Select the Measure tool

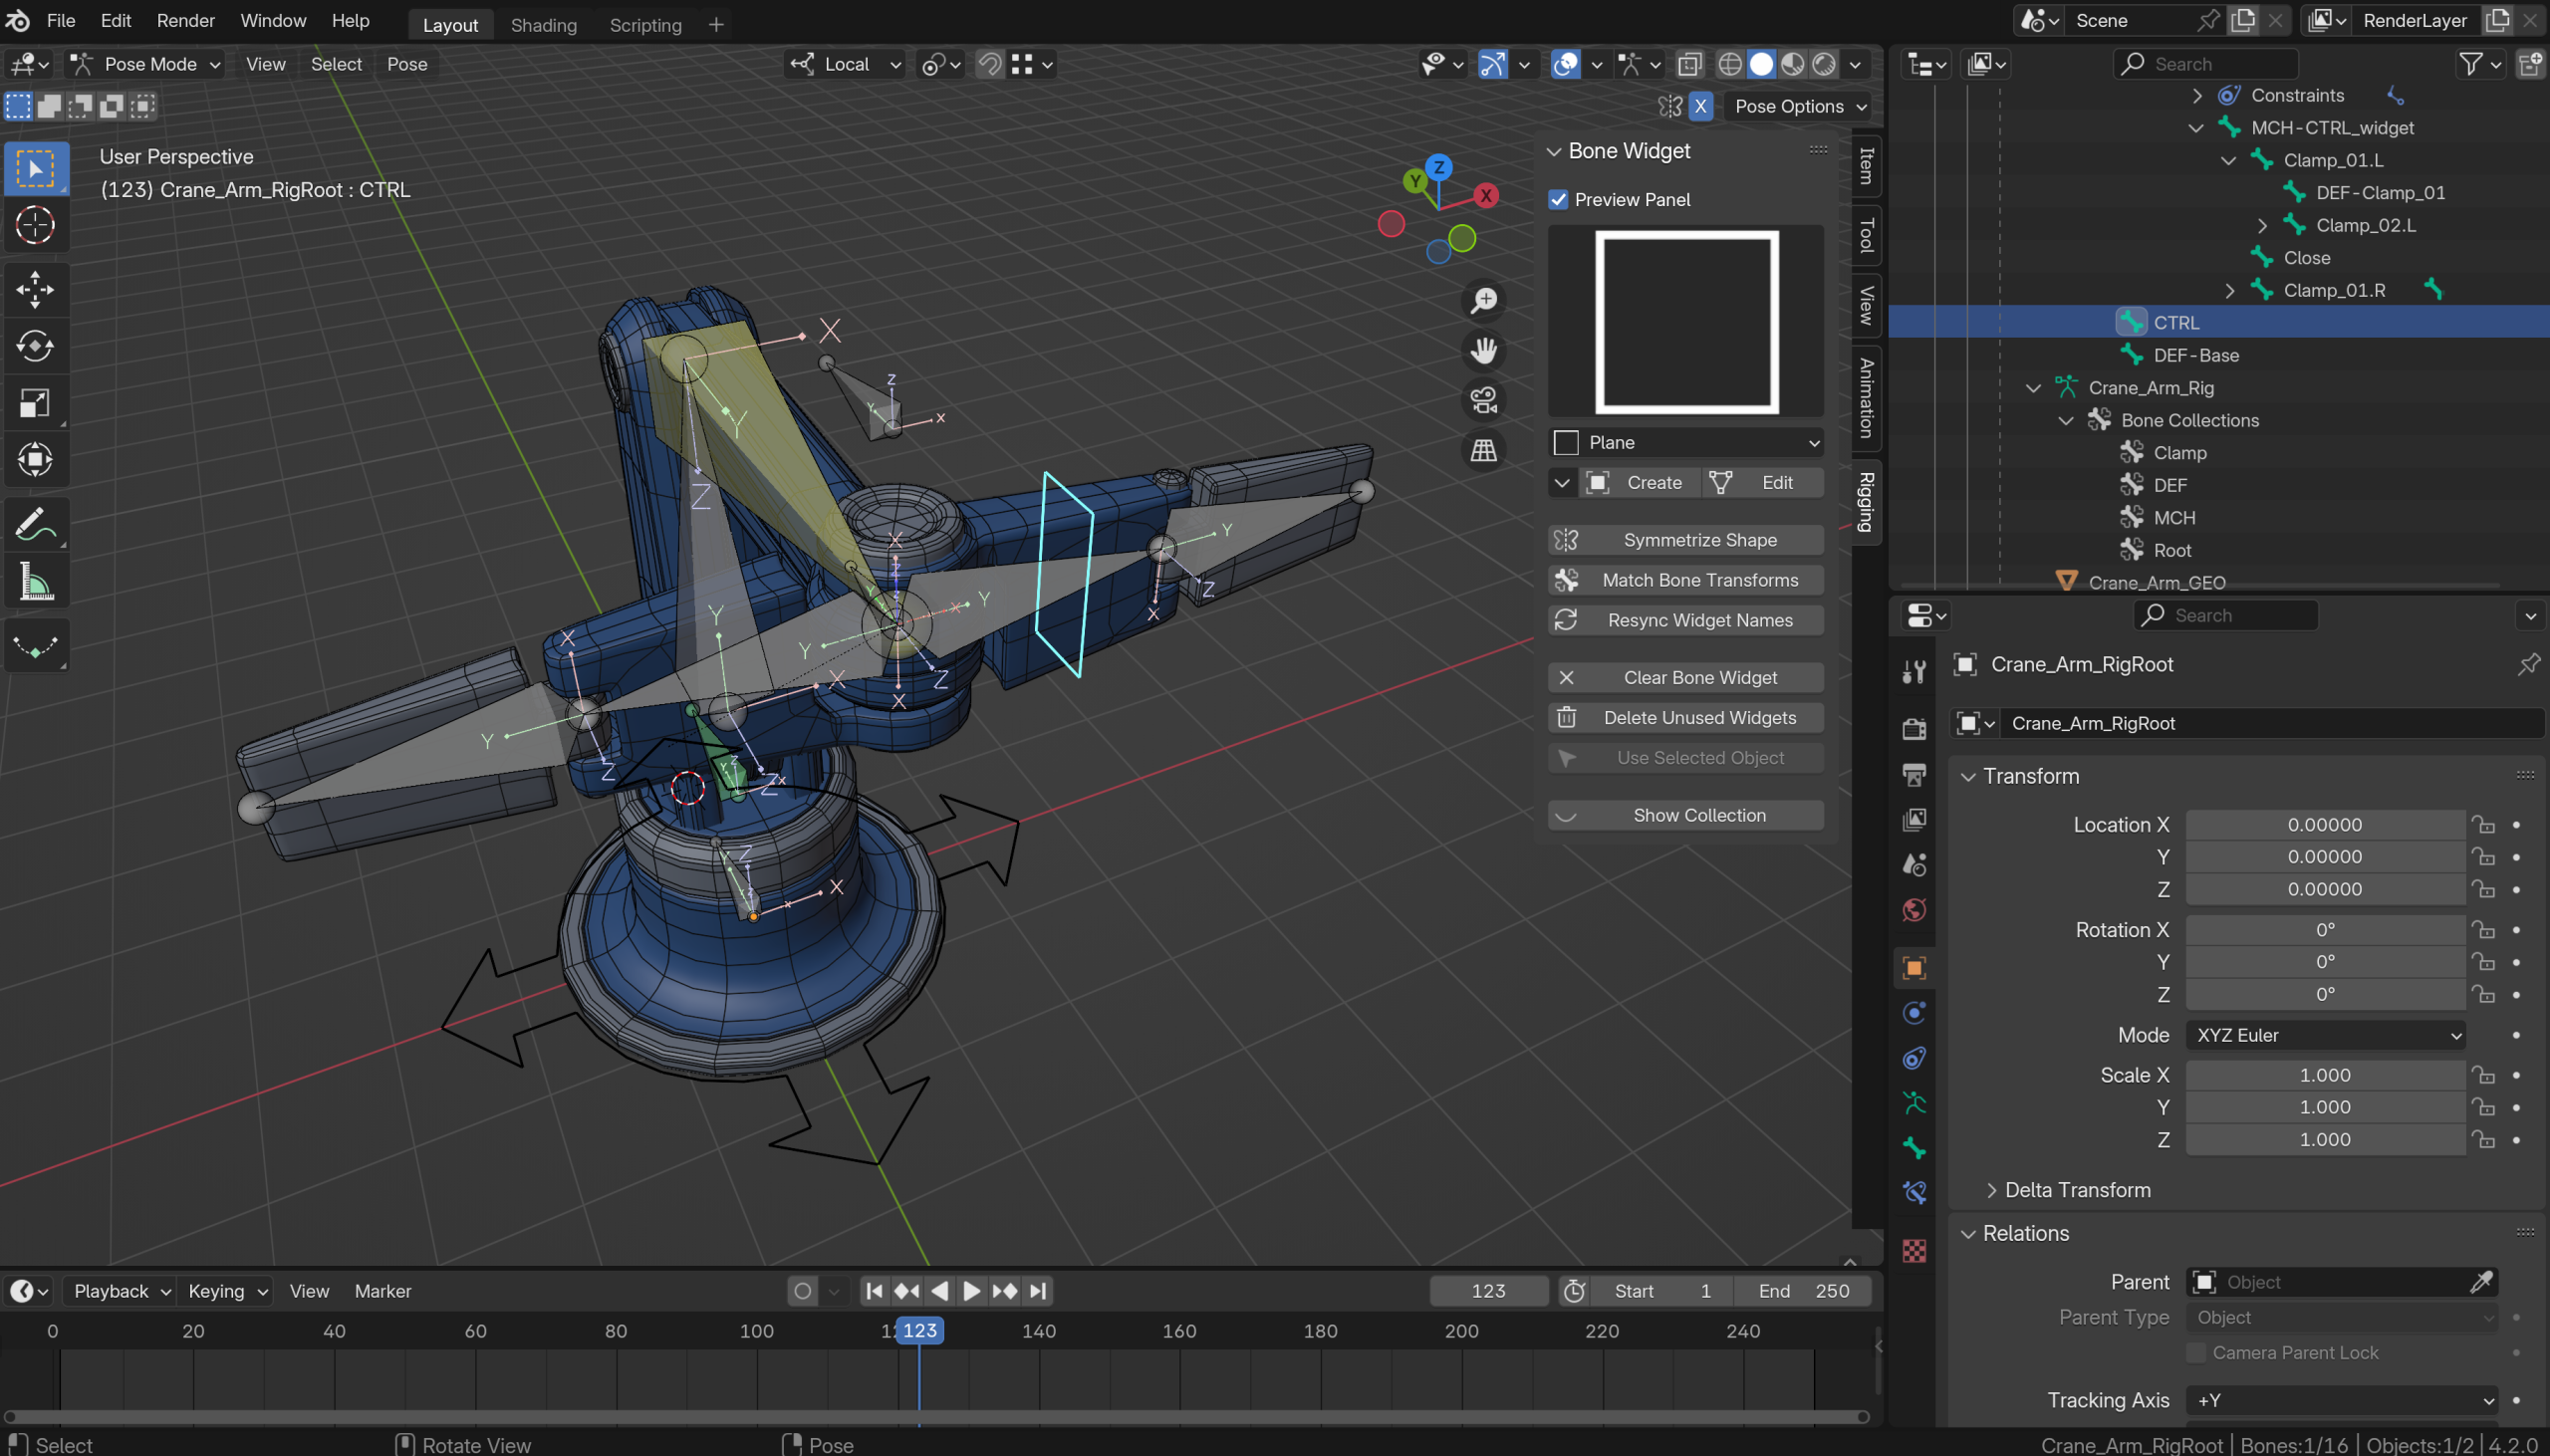[35, 582]
